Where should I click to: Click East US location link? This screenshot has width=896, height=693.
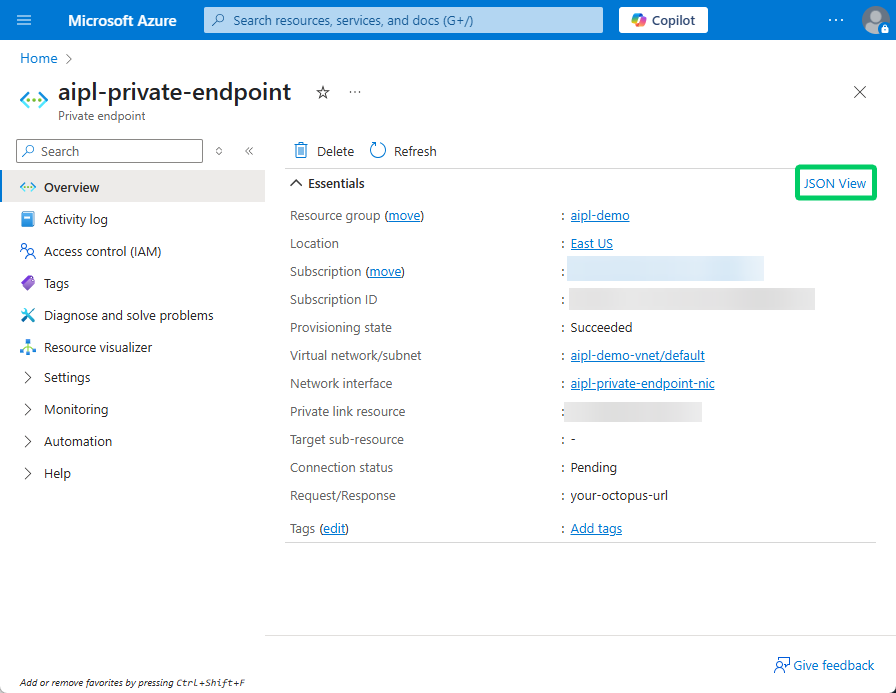click(591, 244)
